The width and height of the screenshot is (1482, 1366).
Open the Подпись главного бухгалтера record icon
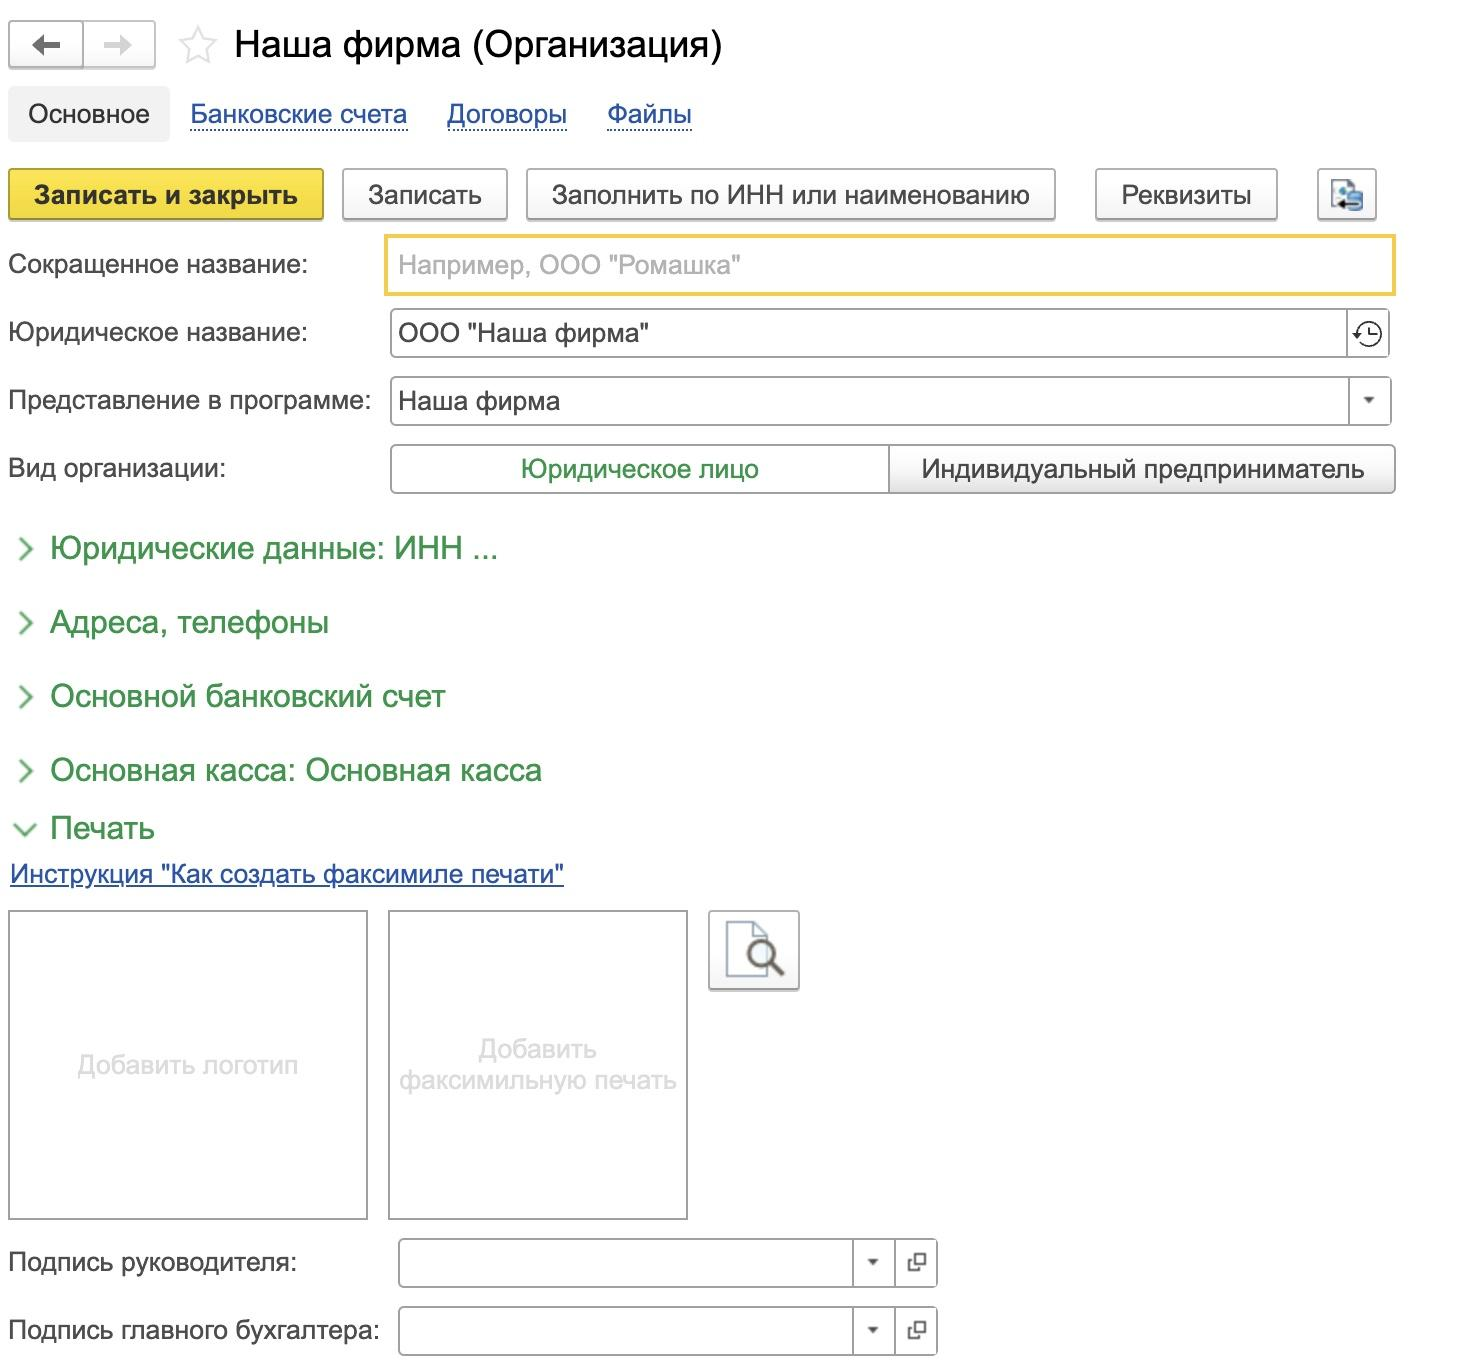915,1330
